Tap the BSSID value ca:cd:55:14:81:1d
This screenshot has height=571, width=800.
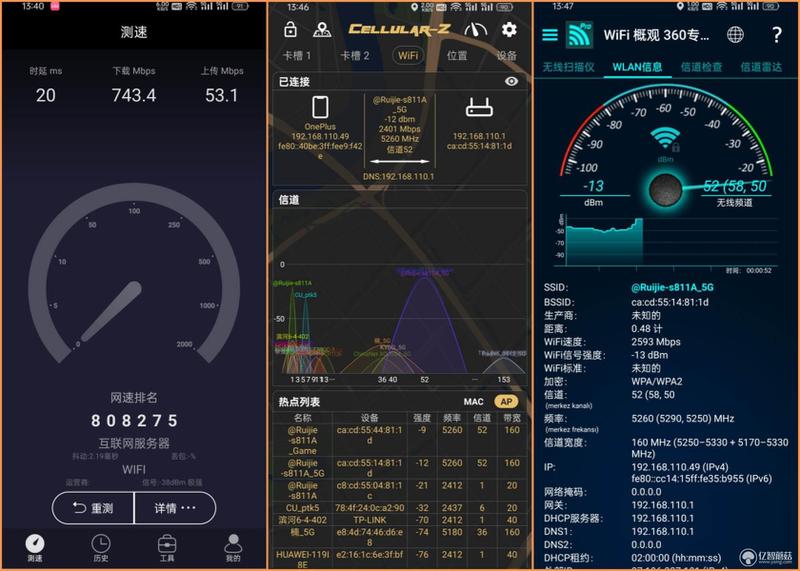coord(670,302)
